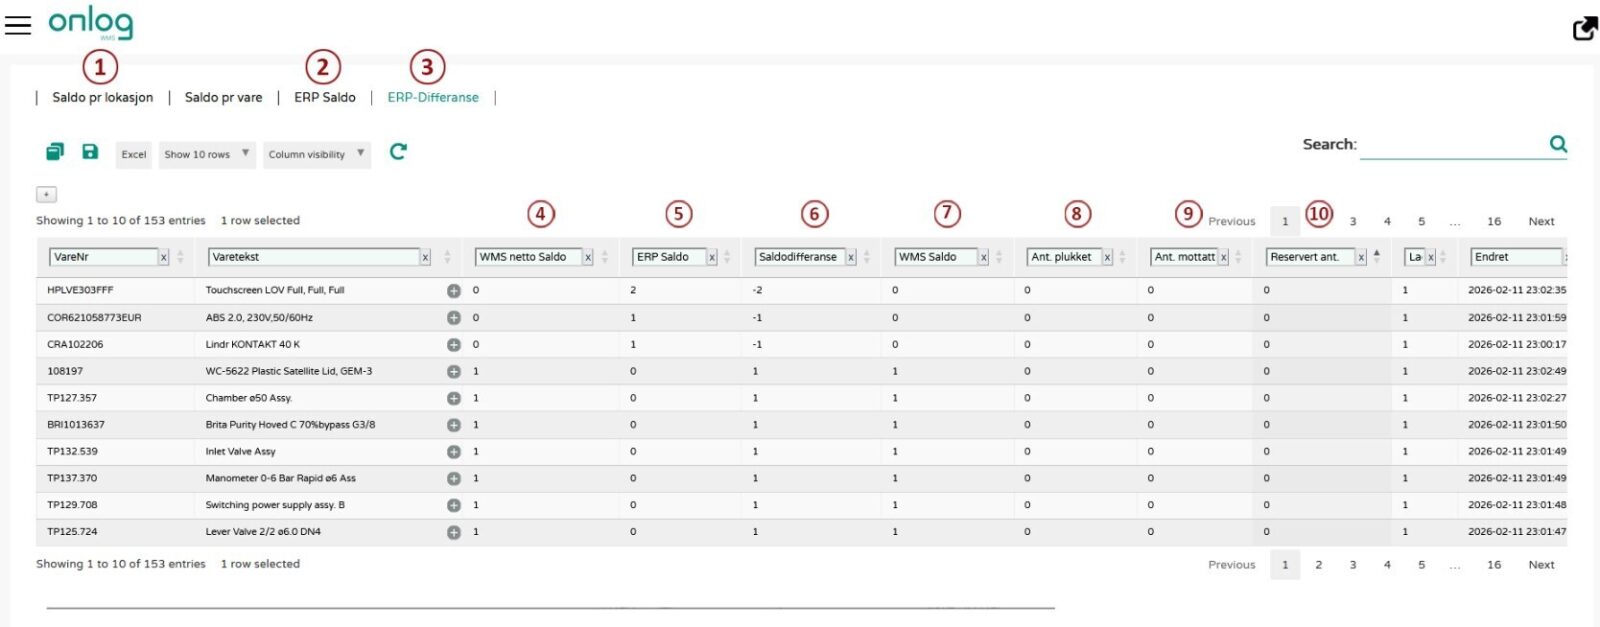Clear the VareNr filter with x
Viewport: 1600px width, 627px height.
click(x=164, y=258)
